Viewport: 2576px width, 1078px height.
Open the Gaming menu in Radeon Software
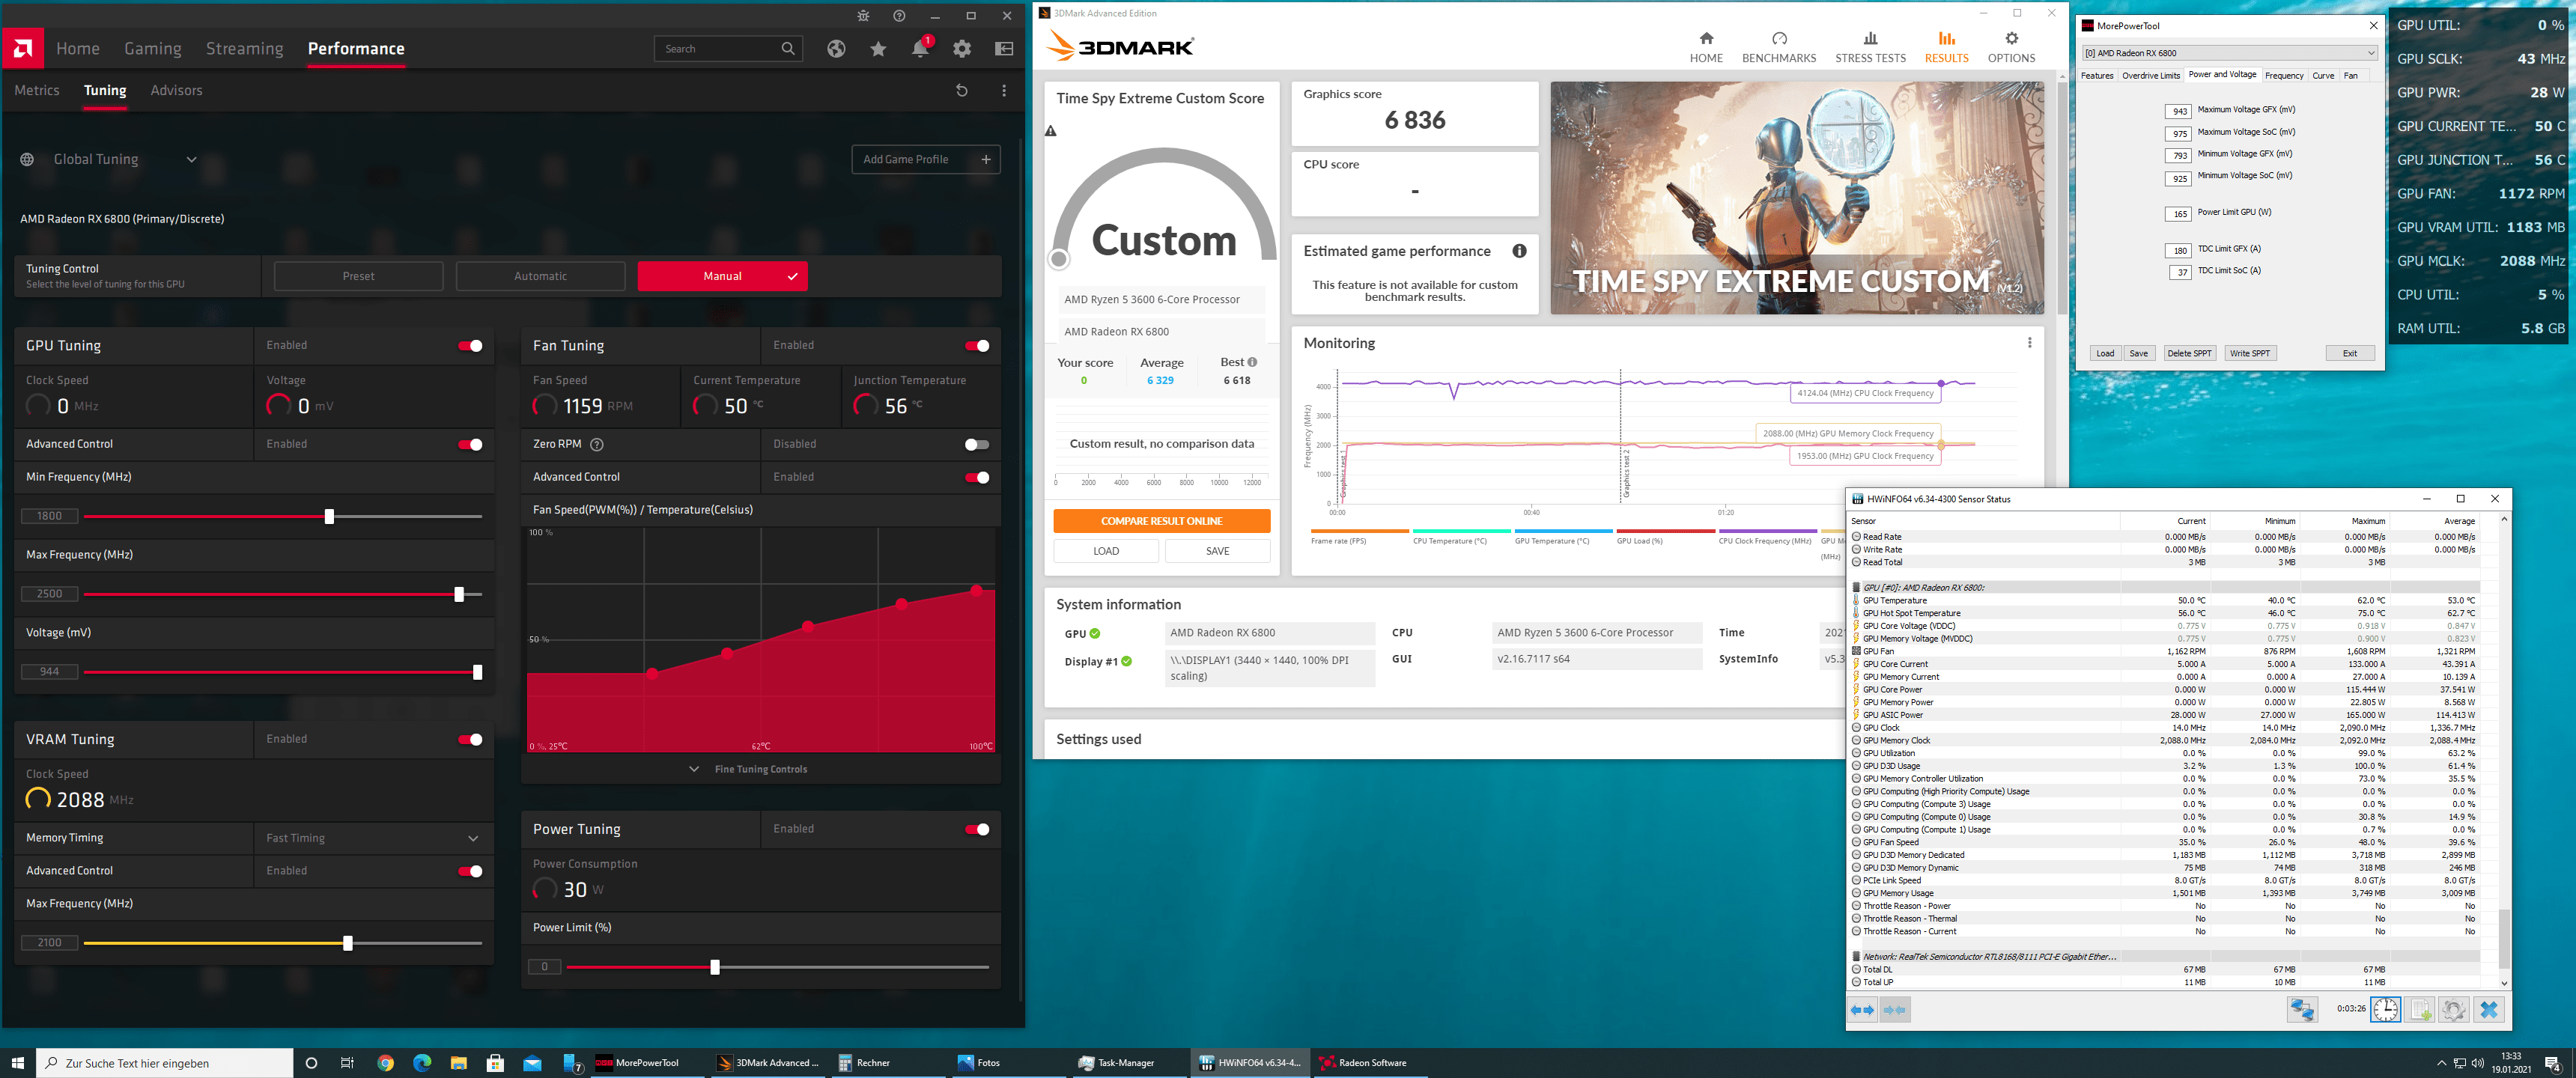coord(153,48)
